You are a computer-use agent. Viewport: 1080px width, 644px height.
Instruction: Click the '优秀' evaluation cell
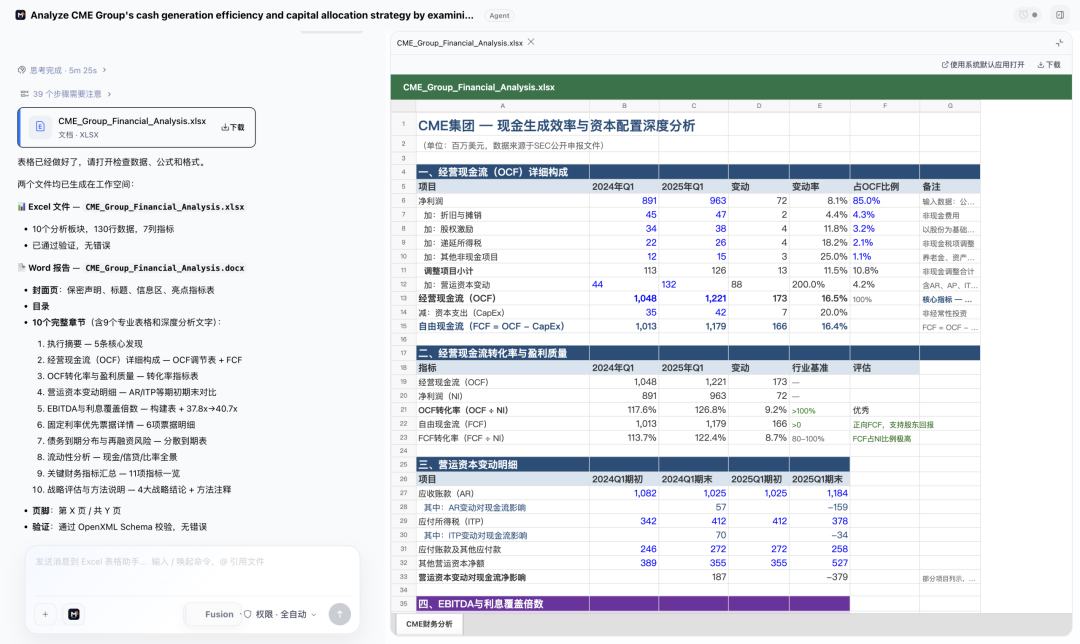(884, 410)
